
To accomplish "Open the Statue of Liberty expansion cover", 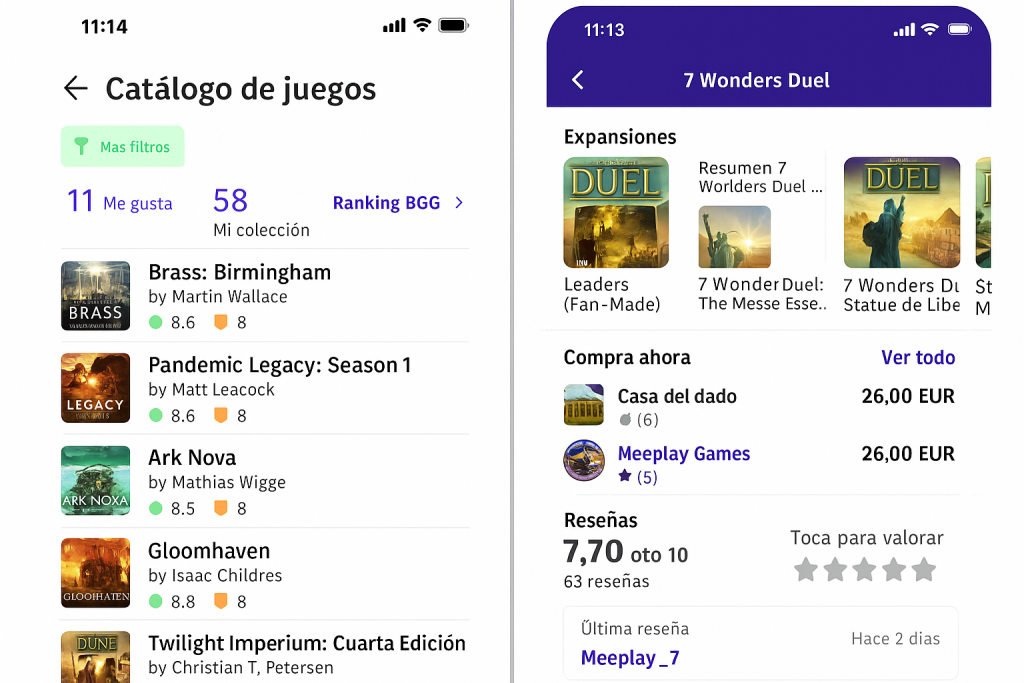I will pos(902,212).
